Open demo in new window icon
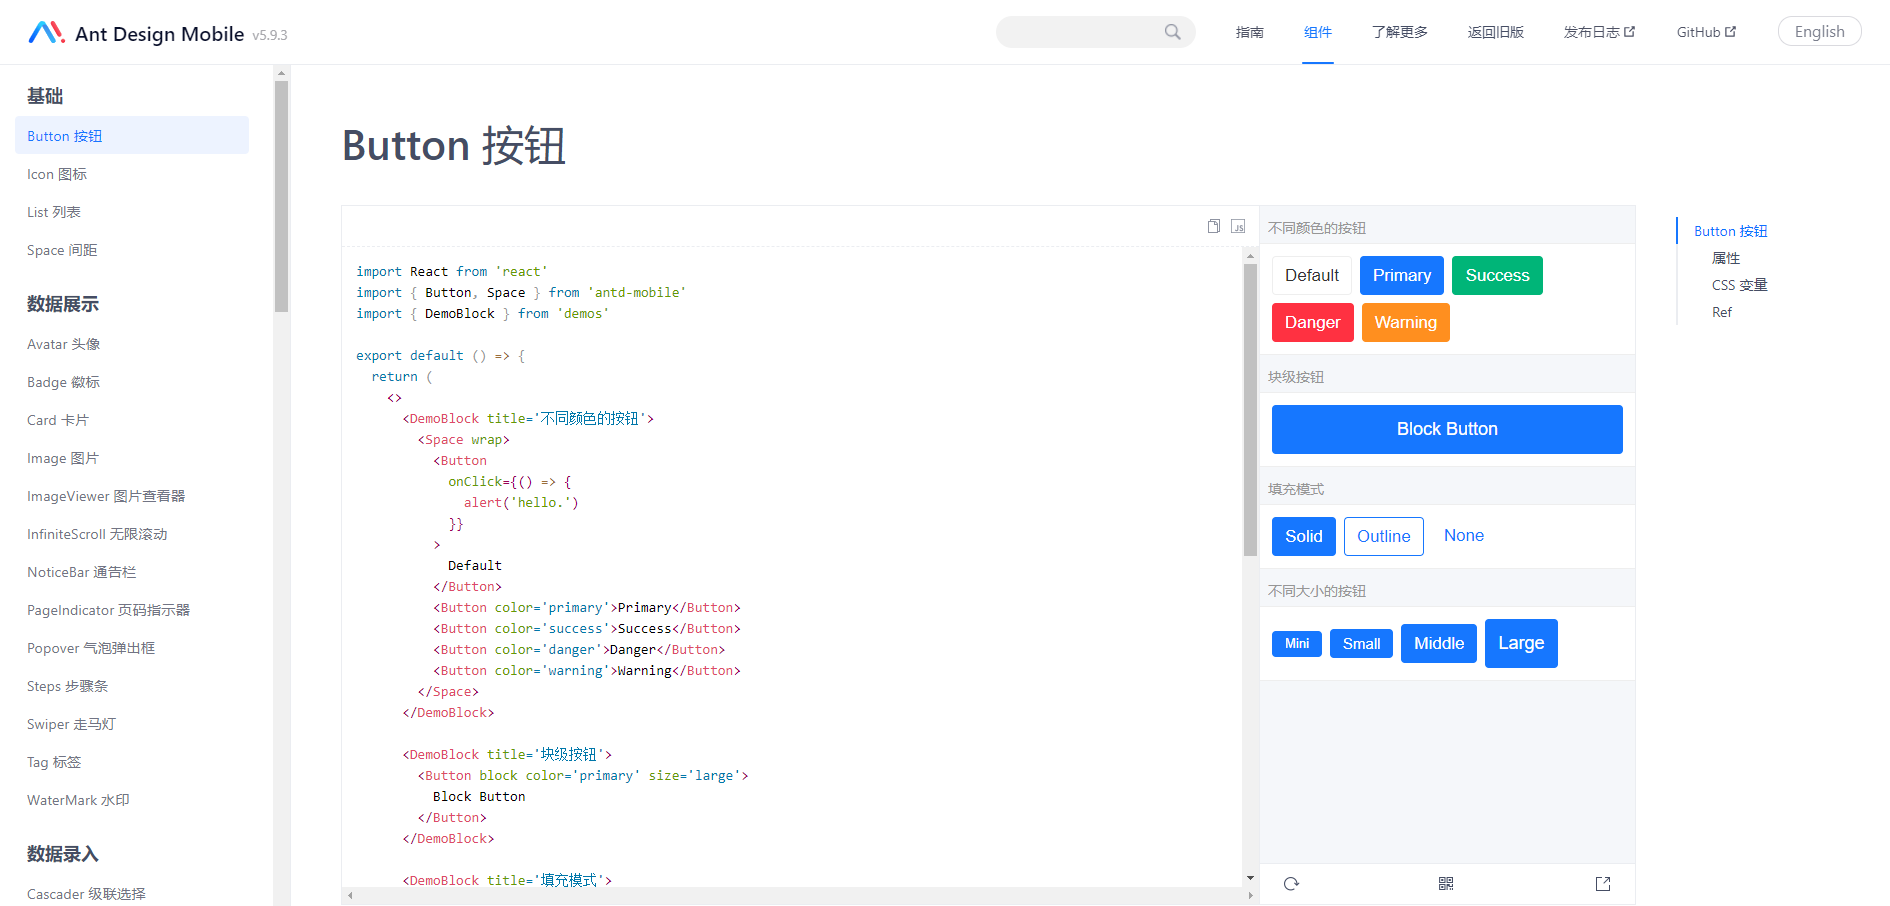 [1603, 884]
